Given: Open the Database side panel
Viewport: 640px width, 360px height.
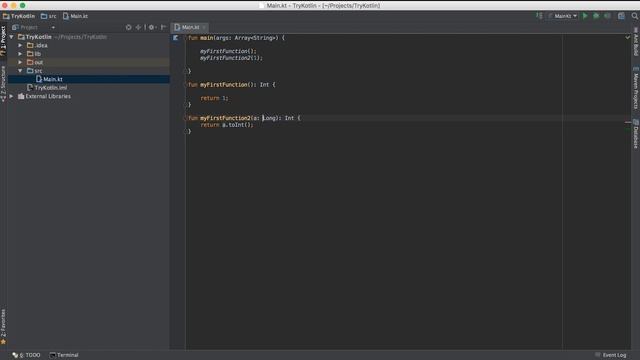Looking at the screenshot, I should coord(636,134).
